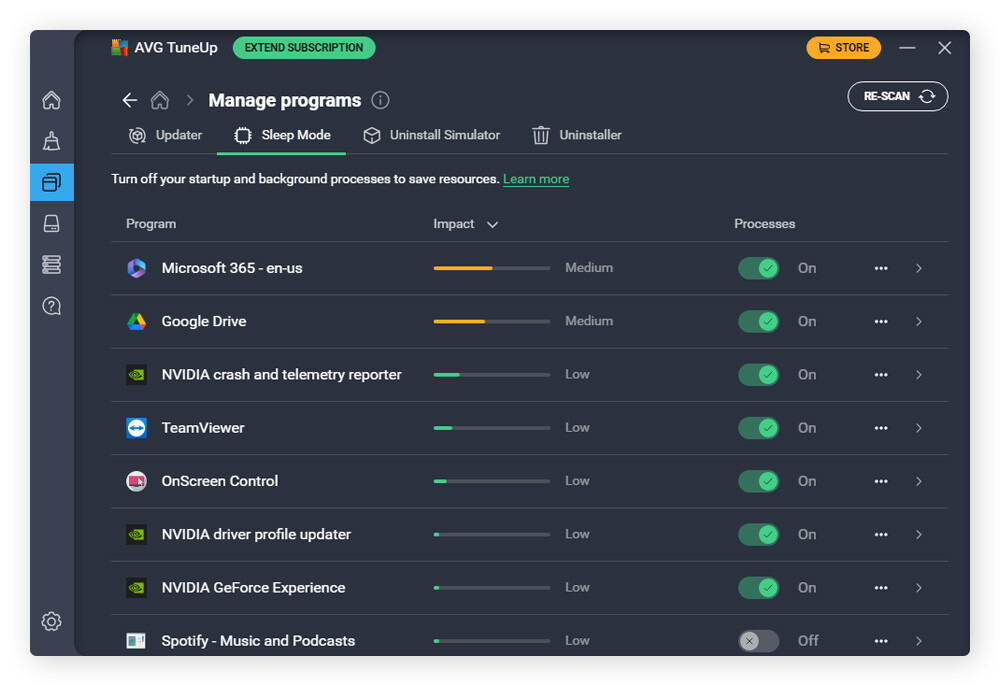1000x686 pixels.
Task: Click the back arrow icon
Action: tap(129, 100)
